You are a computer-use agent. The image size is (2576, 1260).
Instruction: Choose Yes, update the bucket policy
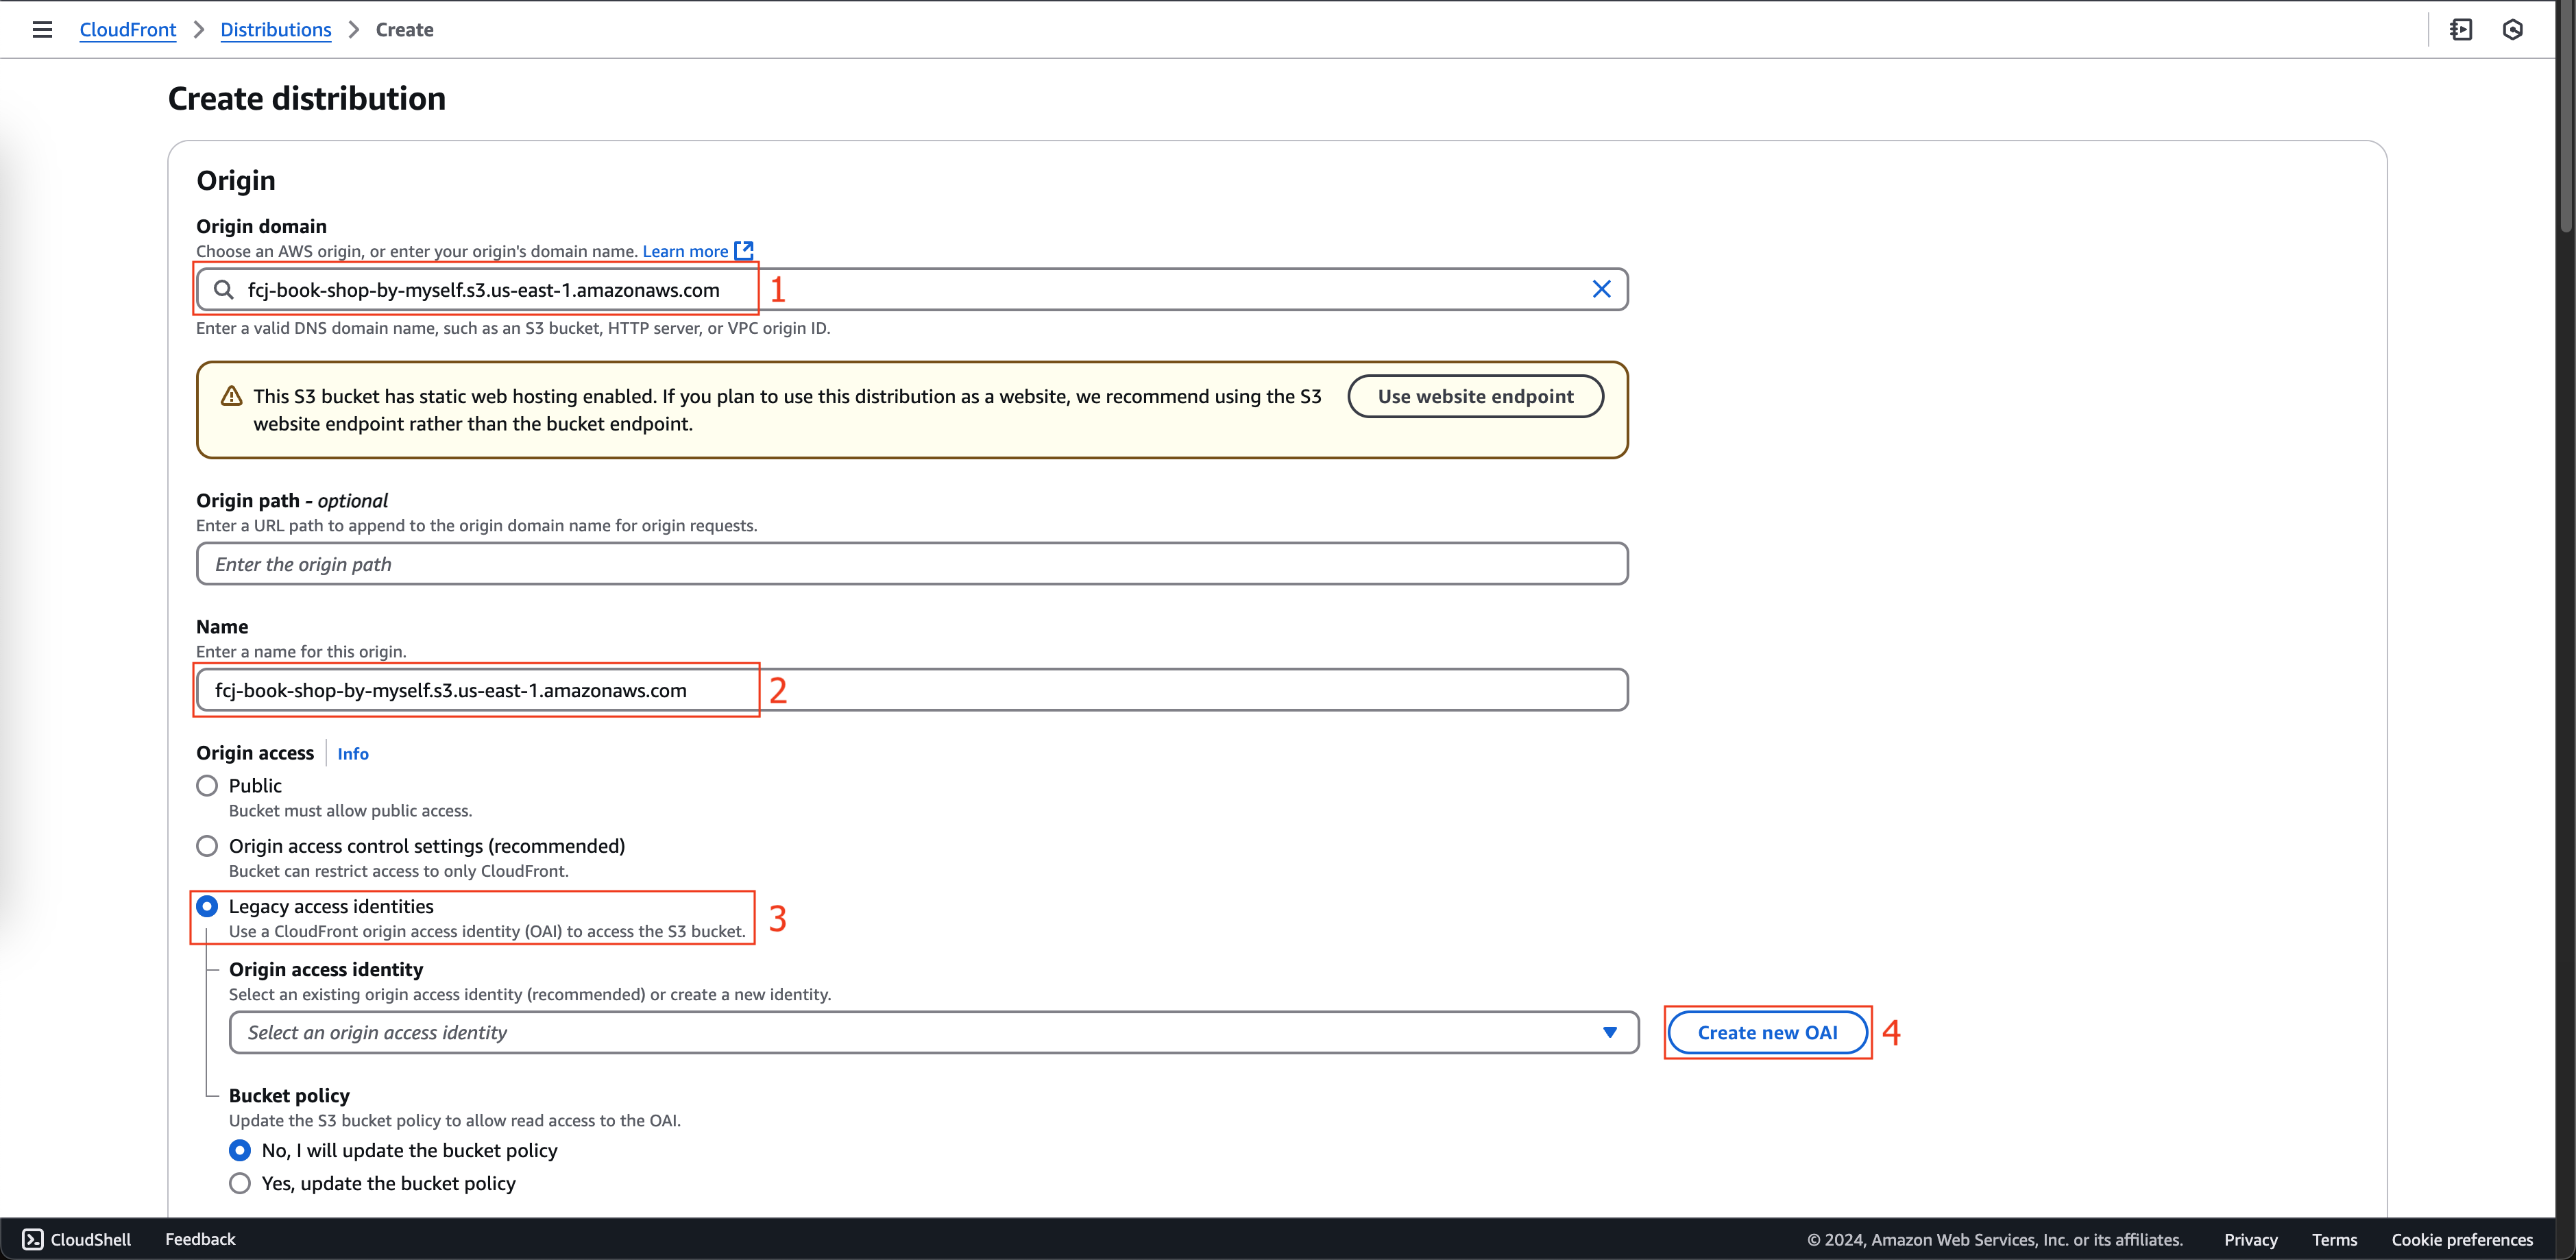[240, 1184]
